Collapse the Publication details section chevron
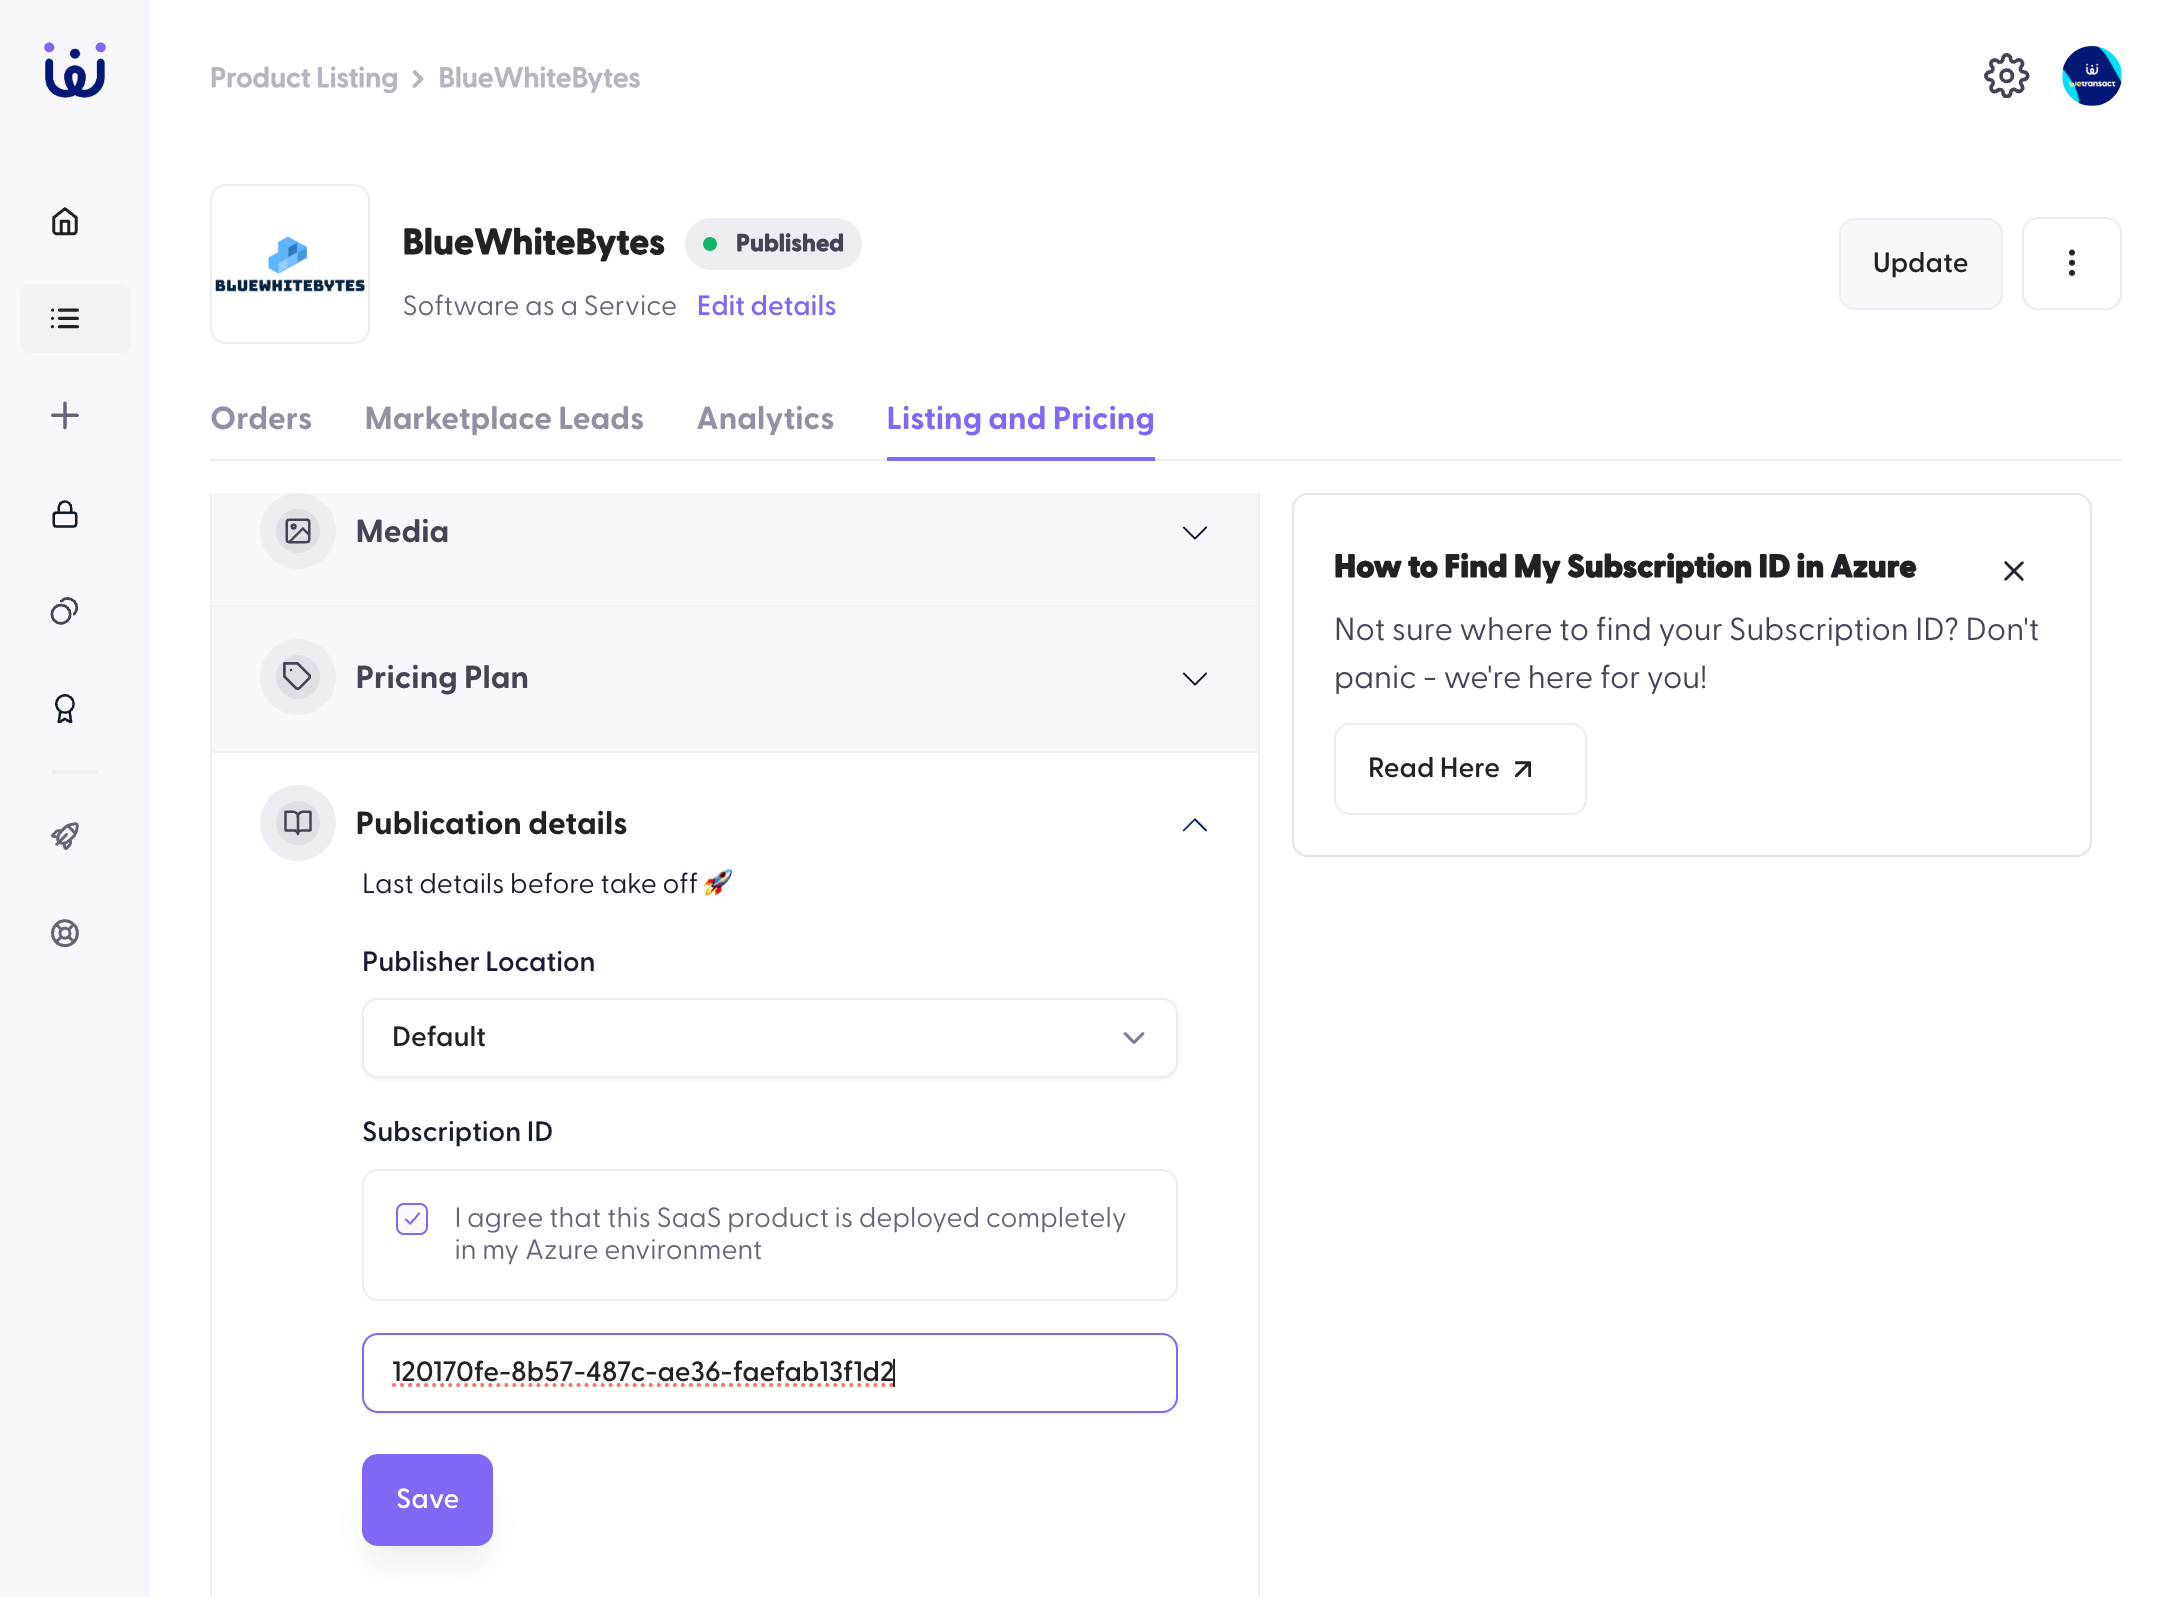The height and width of the screenshot is (1597, 2174). tap(1194, 824)
